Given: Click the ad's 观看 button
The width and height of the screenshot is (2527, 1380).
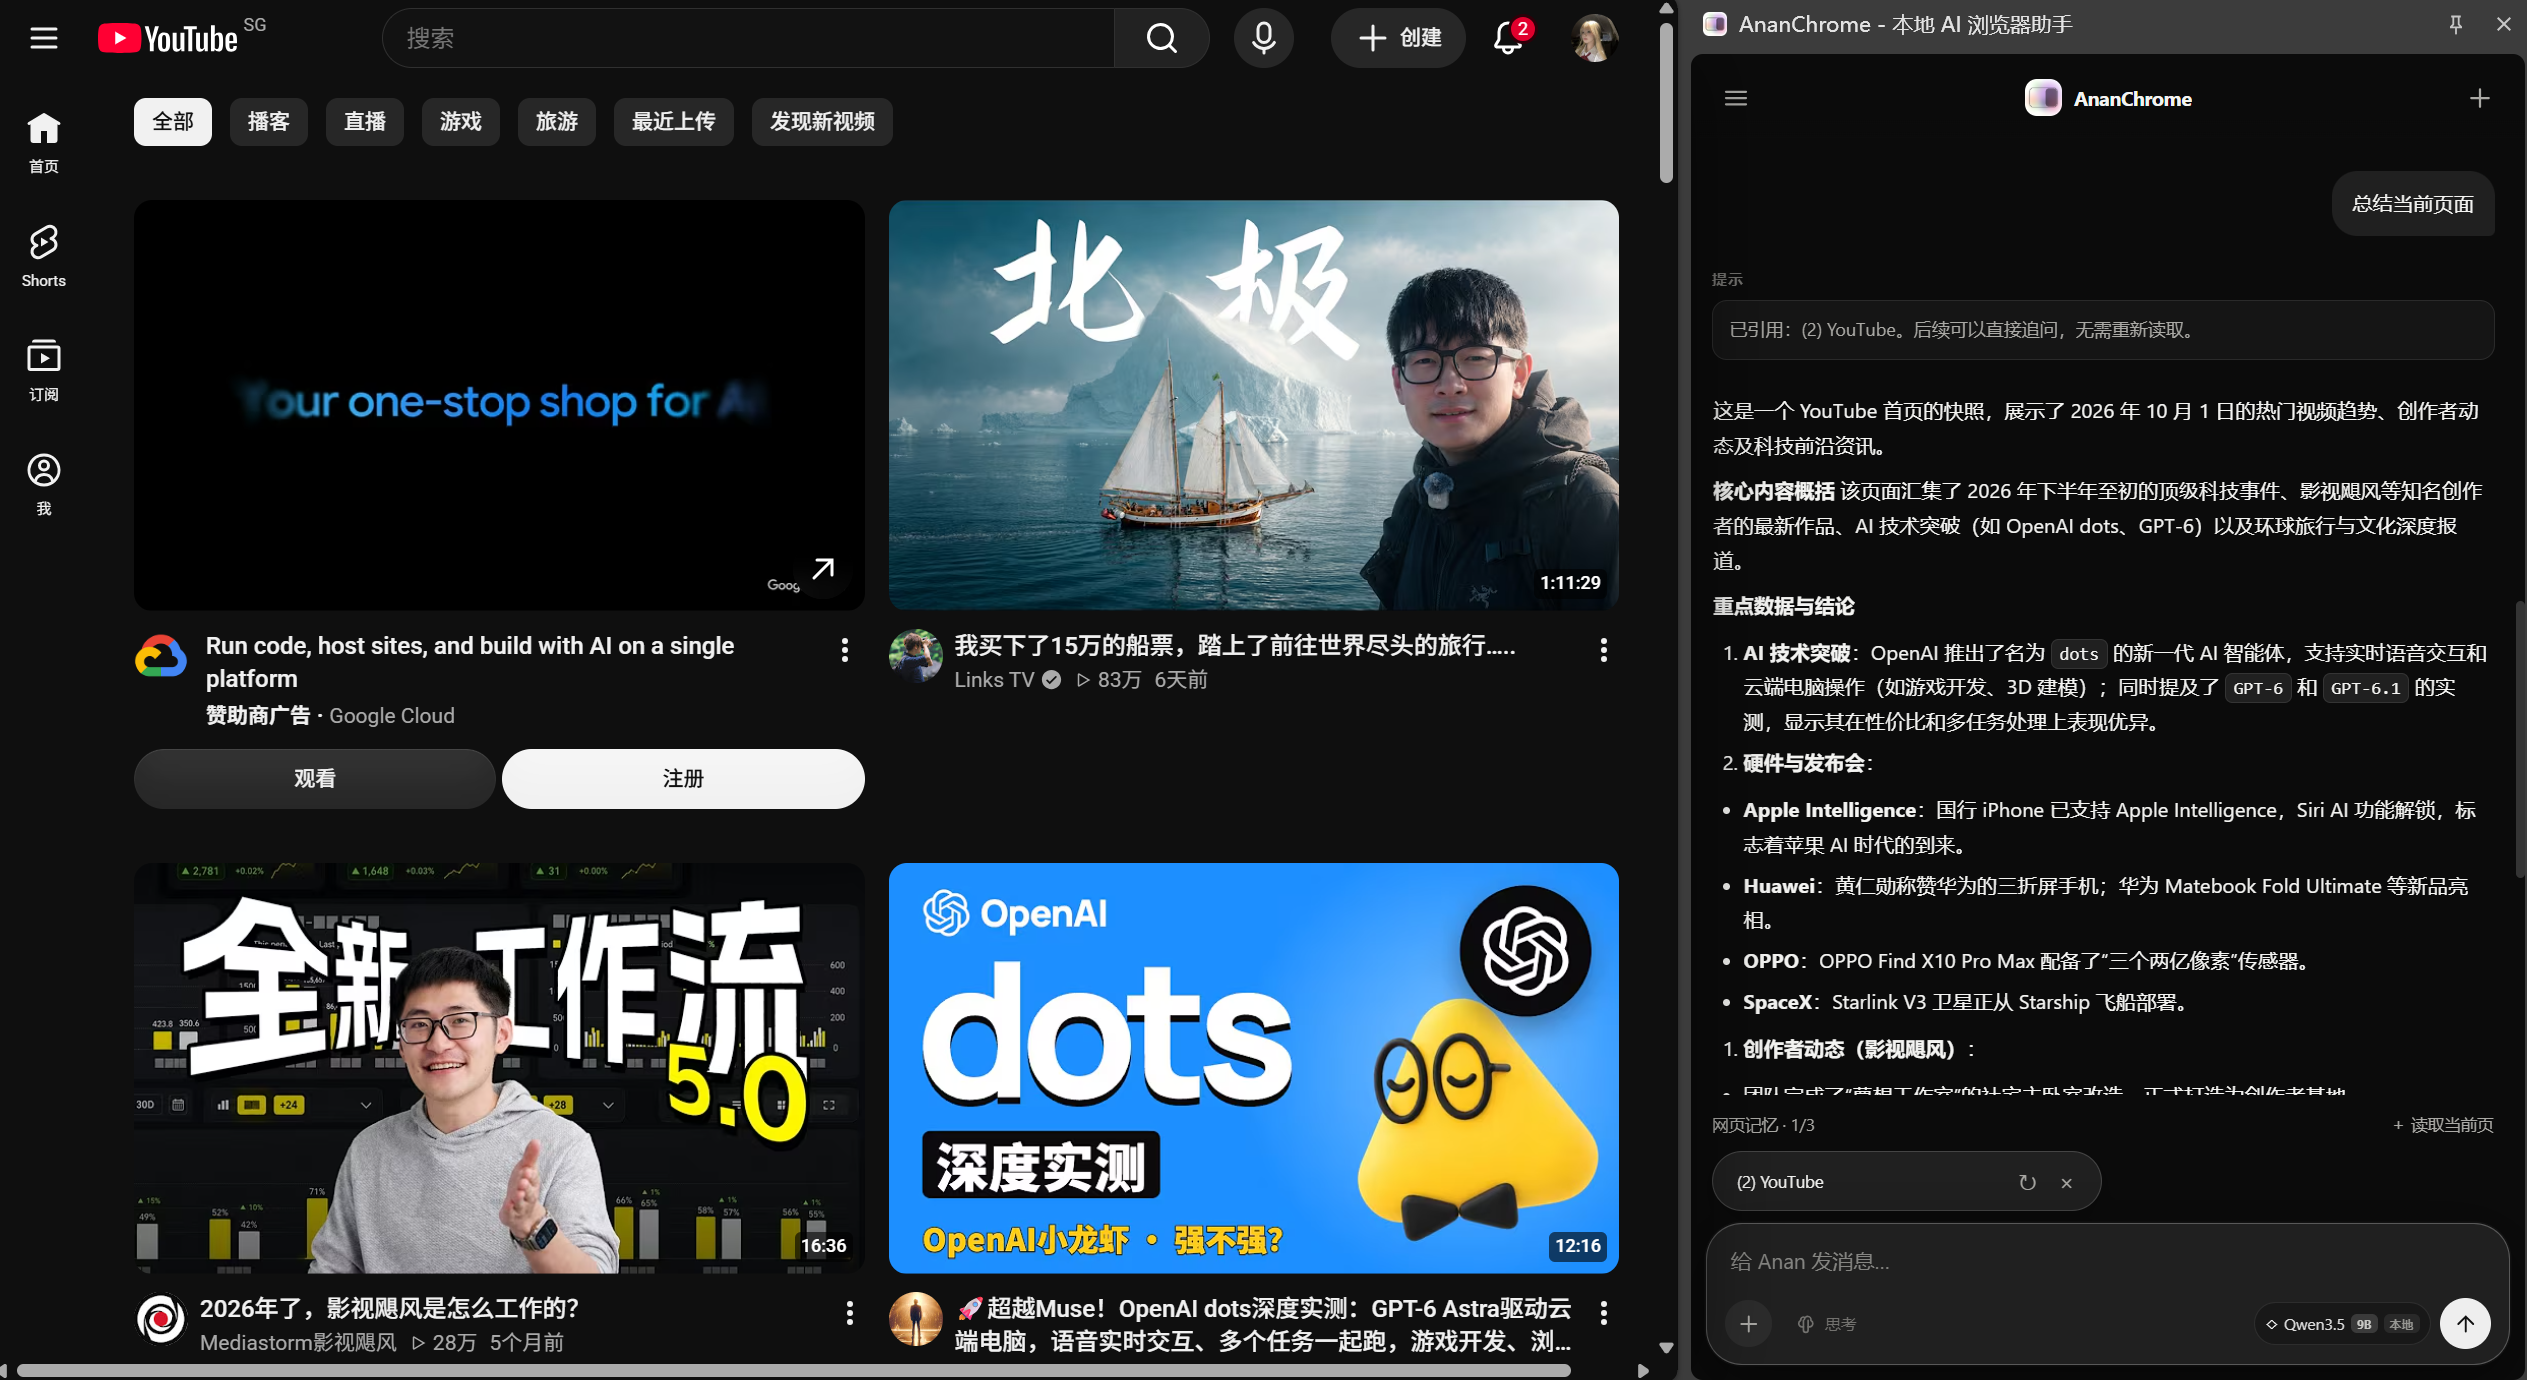Looking at the screenshot, I should click(315, 779).
